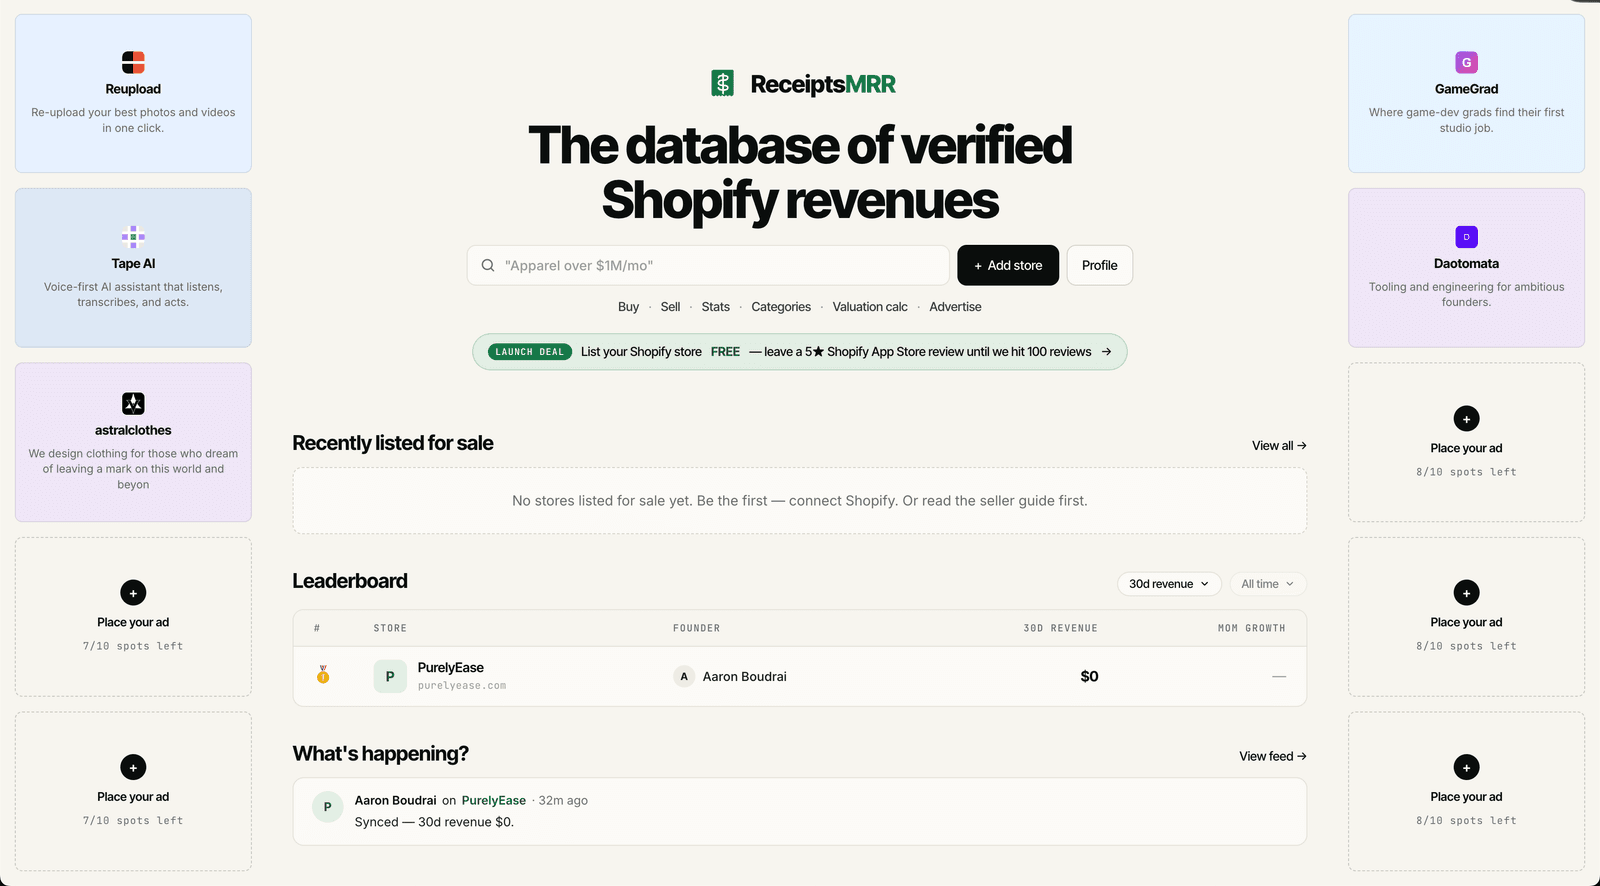Click the 30D REVENUE column header
The width and height of the screenshot is (1600, 886).
1060,628
